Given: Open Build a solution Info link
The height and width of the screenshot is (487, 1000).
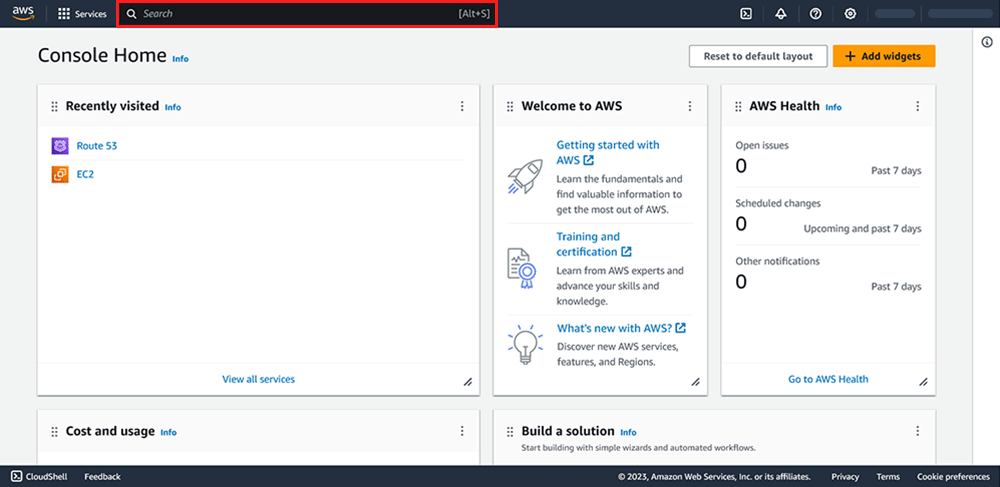Looking at the screenshot, I should click(x=628, y=432).
